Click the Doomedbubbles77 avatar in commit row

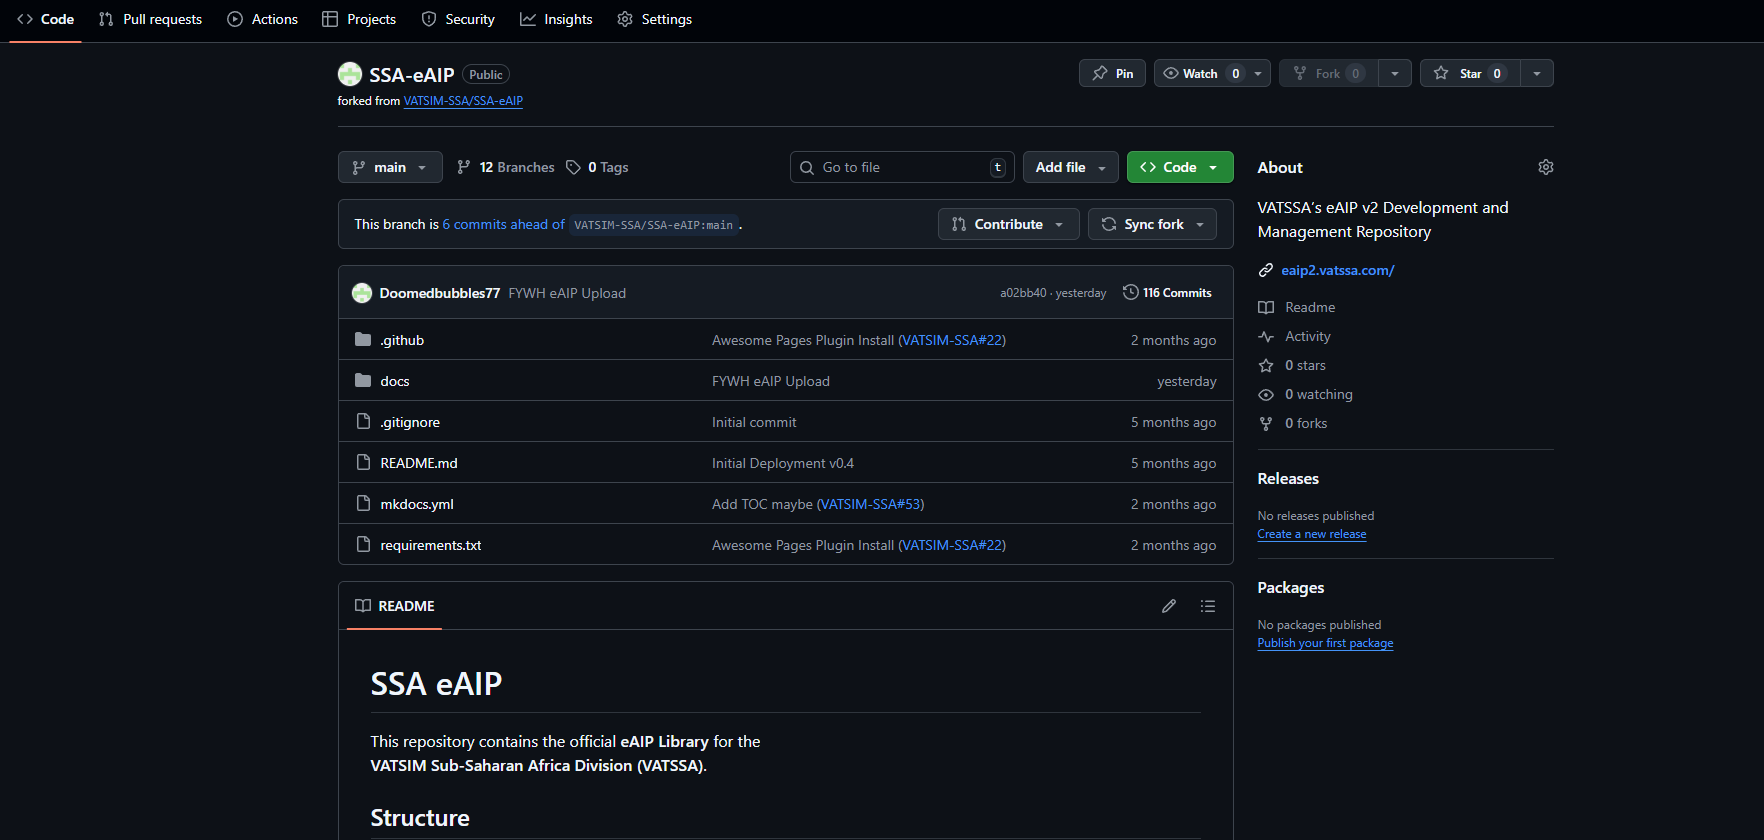tap(362, 293)
